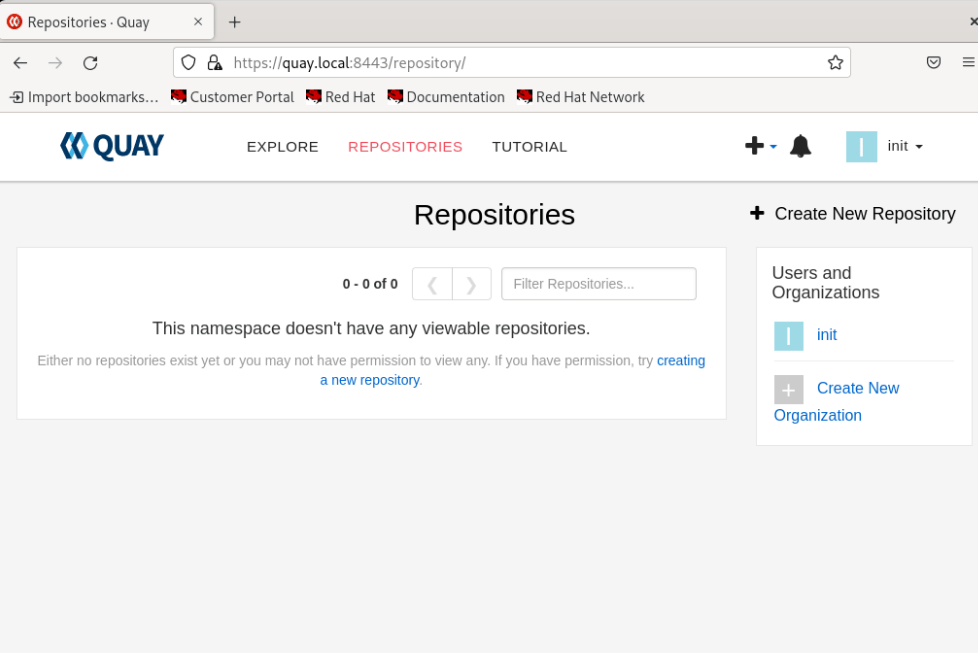Click the plus icon beside Create New Organization

[x=789, y=389]
